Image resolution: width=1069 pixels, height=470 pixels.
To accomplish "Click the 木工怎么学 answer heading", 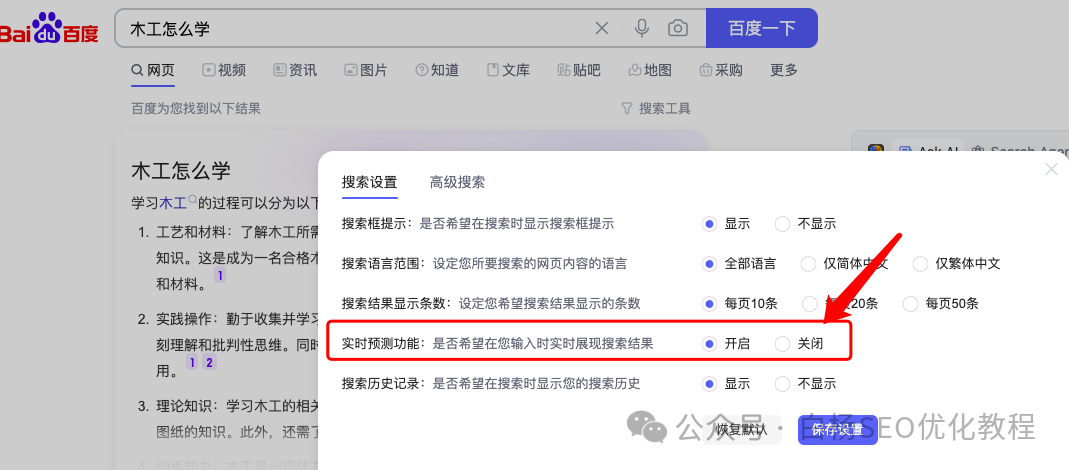I will pos(181,171).
